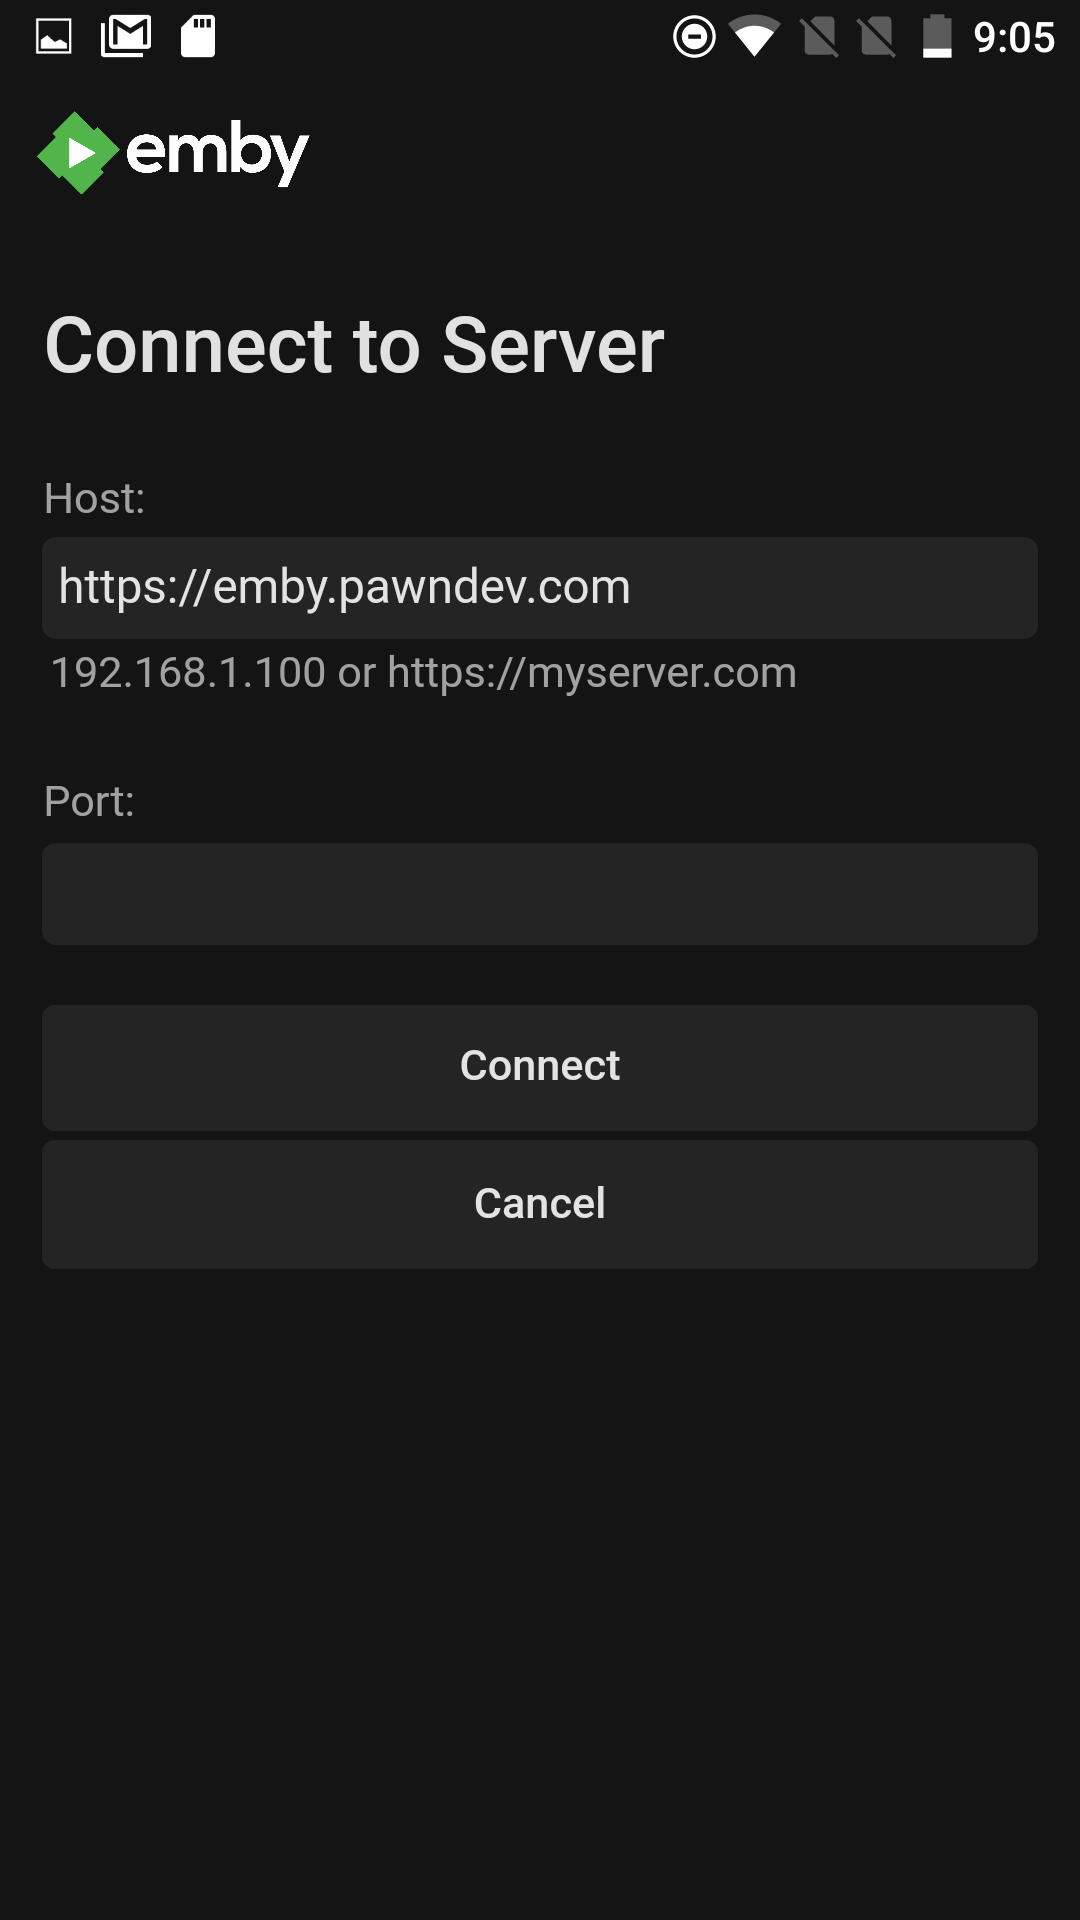Screen dimensions: 1080x1920
Task: Tap the Host: field label
Action: [x=95, y=498]
